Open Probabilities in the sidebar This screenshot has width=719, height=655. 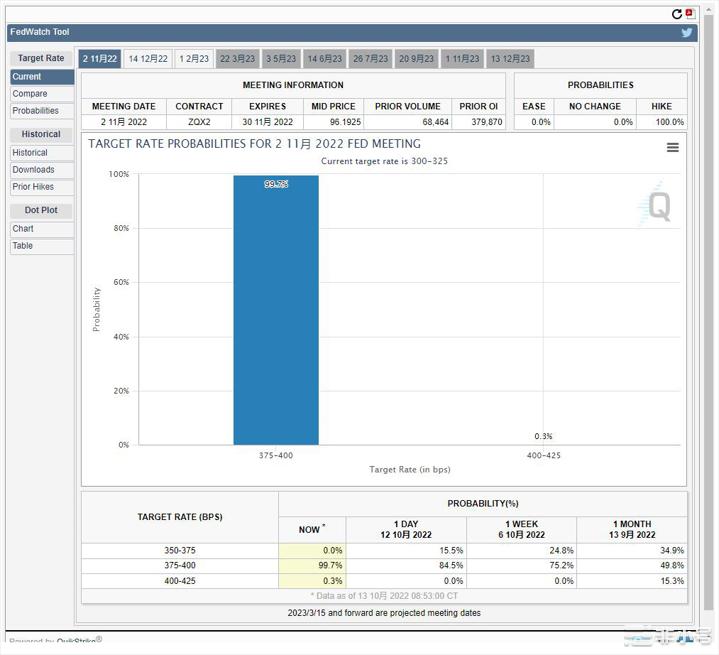point(36,111)
